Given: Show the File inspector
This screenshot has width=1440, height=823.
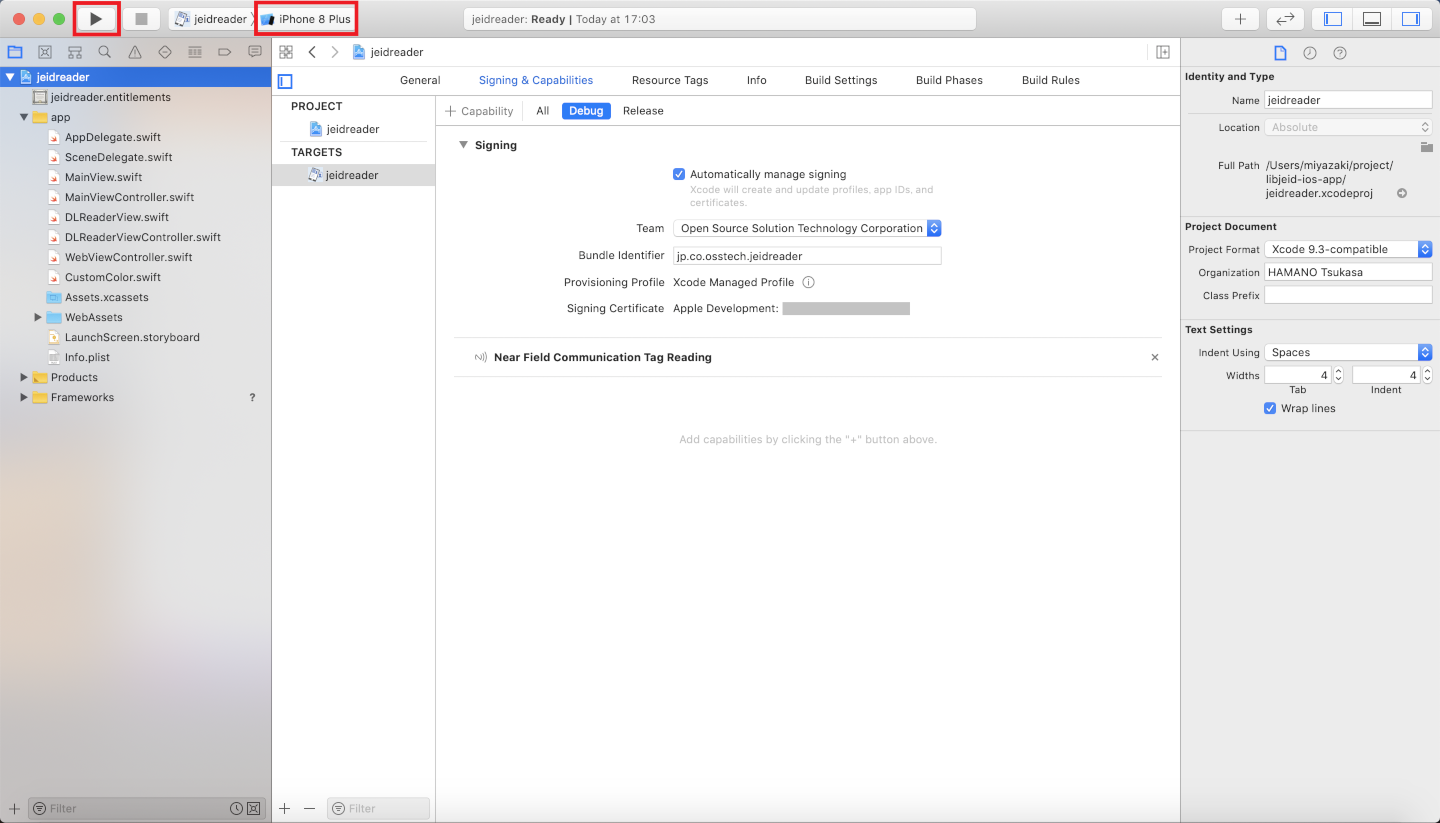Looking at the screenshot, I should (1280, 53).
